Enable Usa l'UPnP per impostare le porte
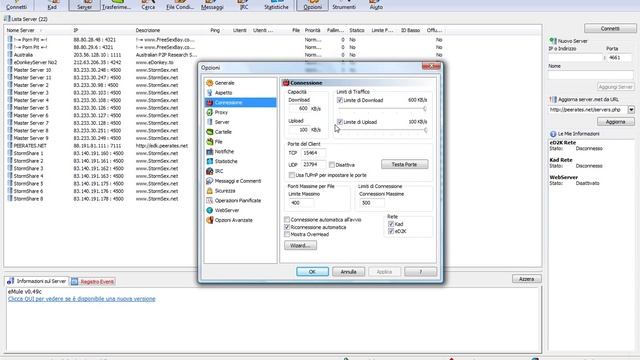 pyautogui.click(x=291, y=175)
